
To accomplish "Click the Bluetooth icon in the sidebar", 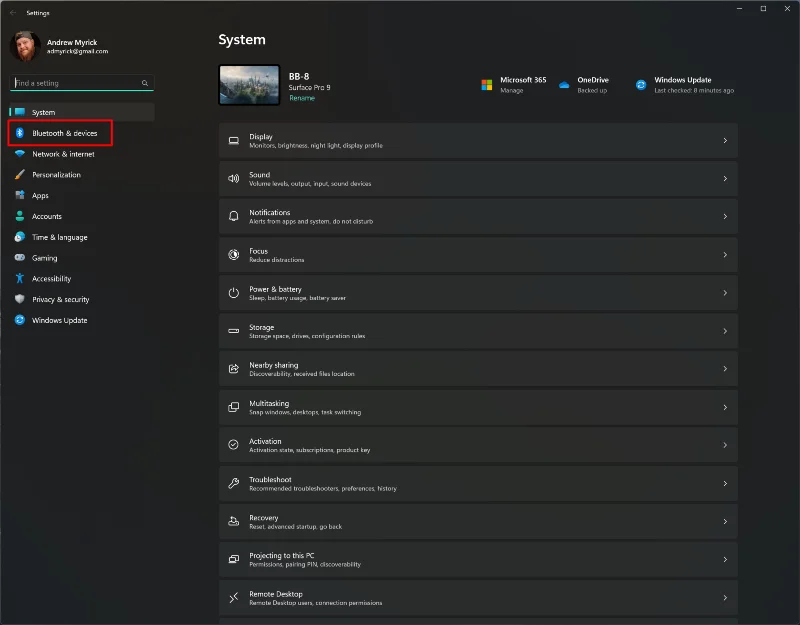I will coord(20,133).
